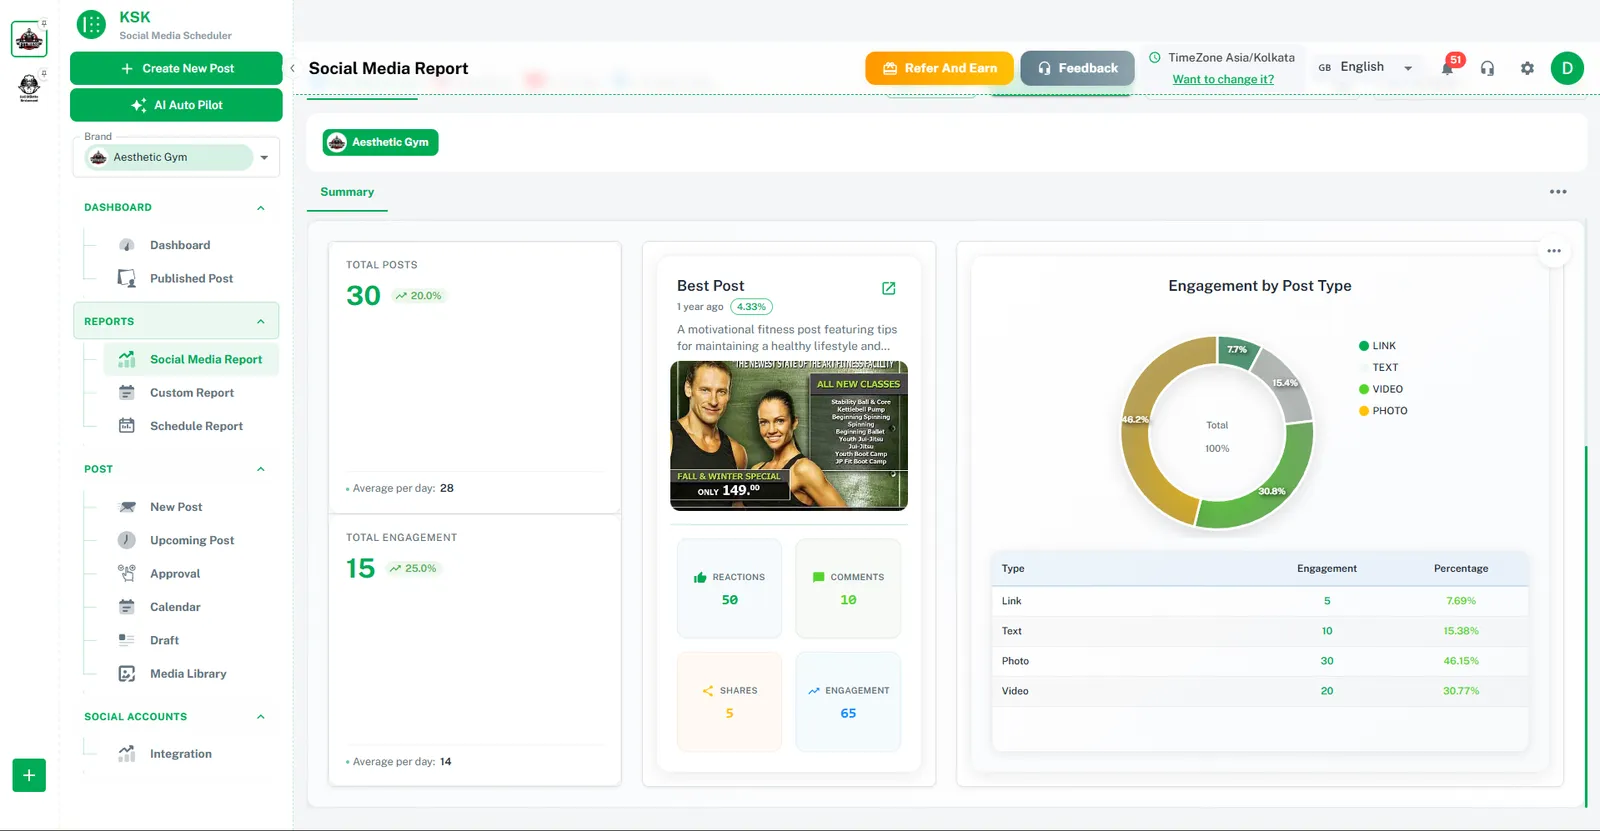Screen dimensions: 1600x831
Task: Open user avatar D menu
Action: click(x=1567, y=68)
